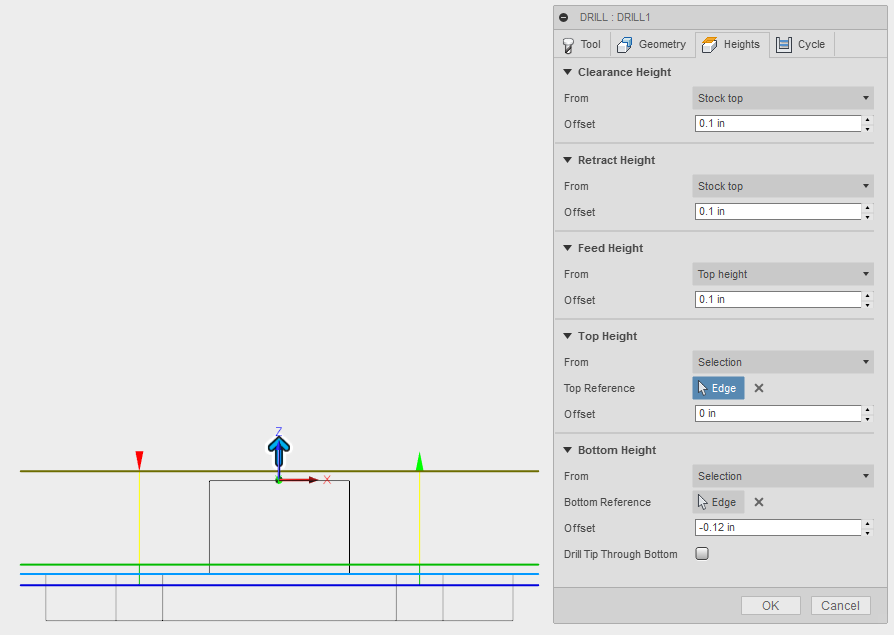Collapse the Retract Height section
The image size is (894, 635).
(x=568, y=160)
